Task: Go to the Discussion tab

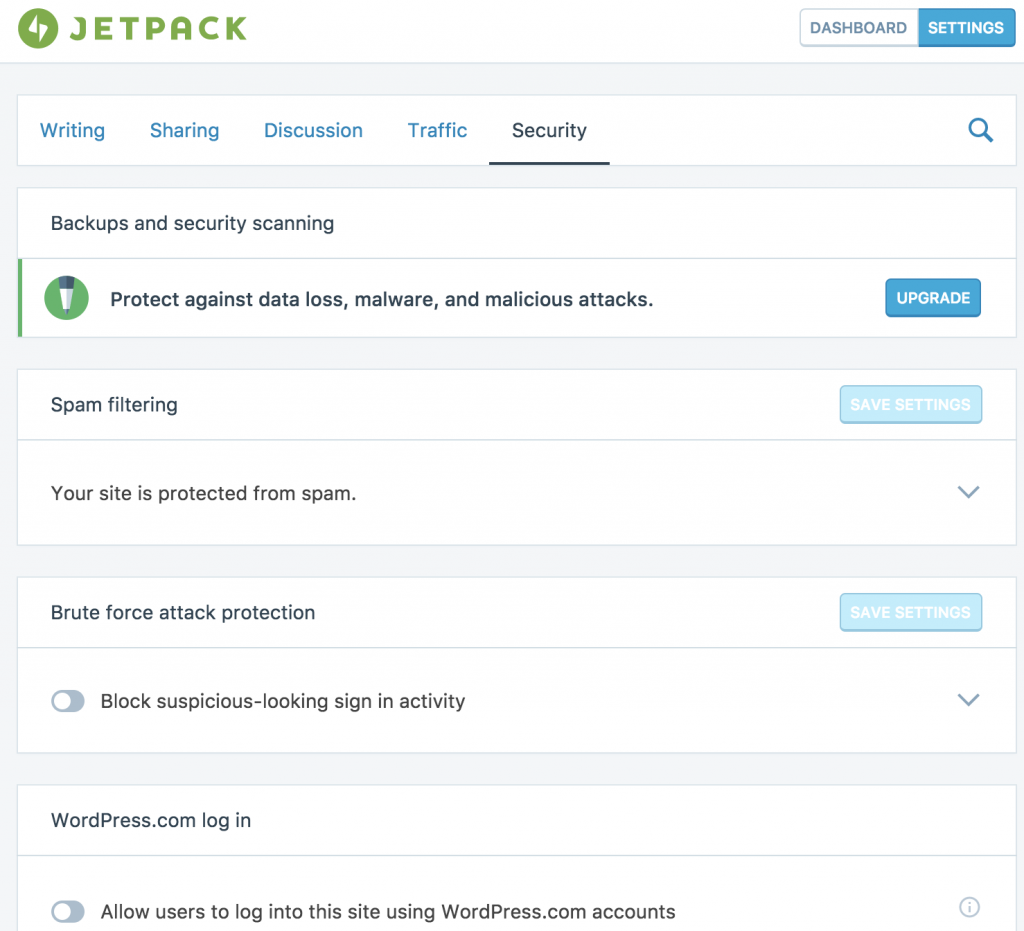Action: coord(313,131)
